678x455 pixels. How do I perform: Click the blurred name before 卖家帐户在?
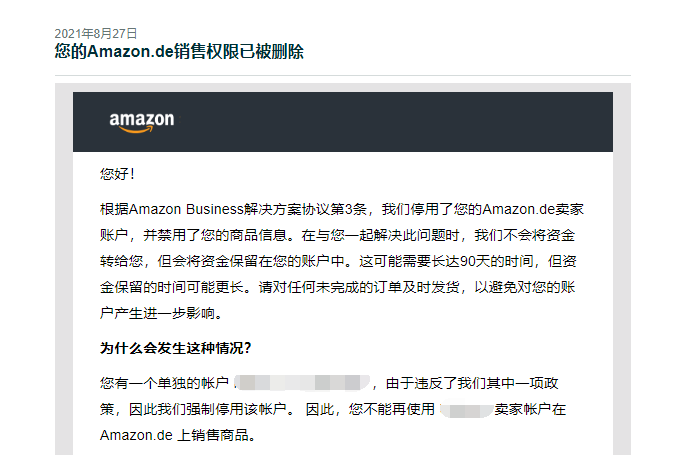(x=467, y=410)
